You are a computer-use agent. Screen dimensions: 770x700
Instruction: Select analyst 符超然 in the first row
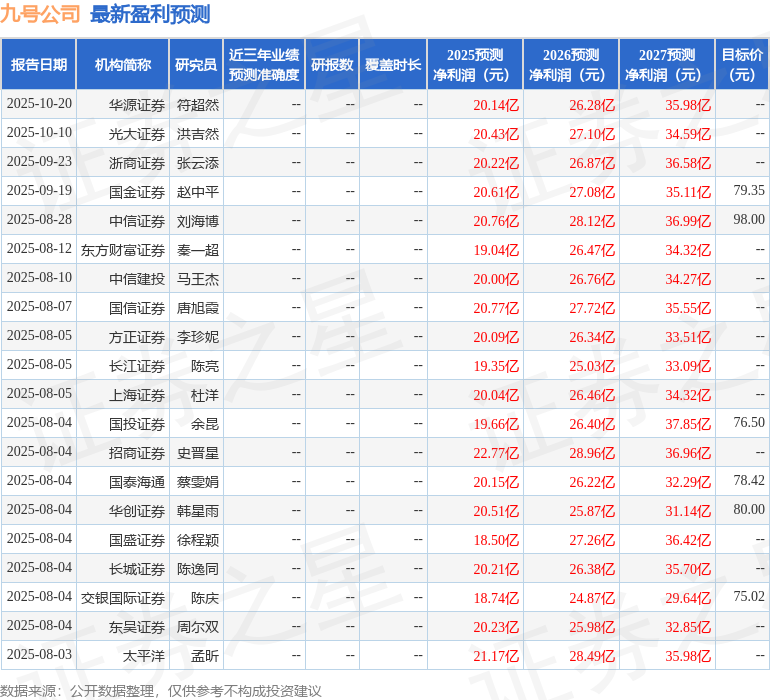198,104
